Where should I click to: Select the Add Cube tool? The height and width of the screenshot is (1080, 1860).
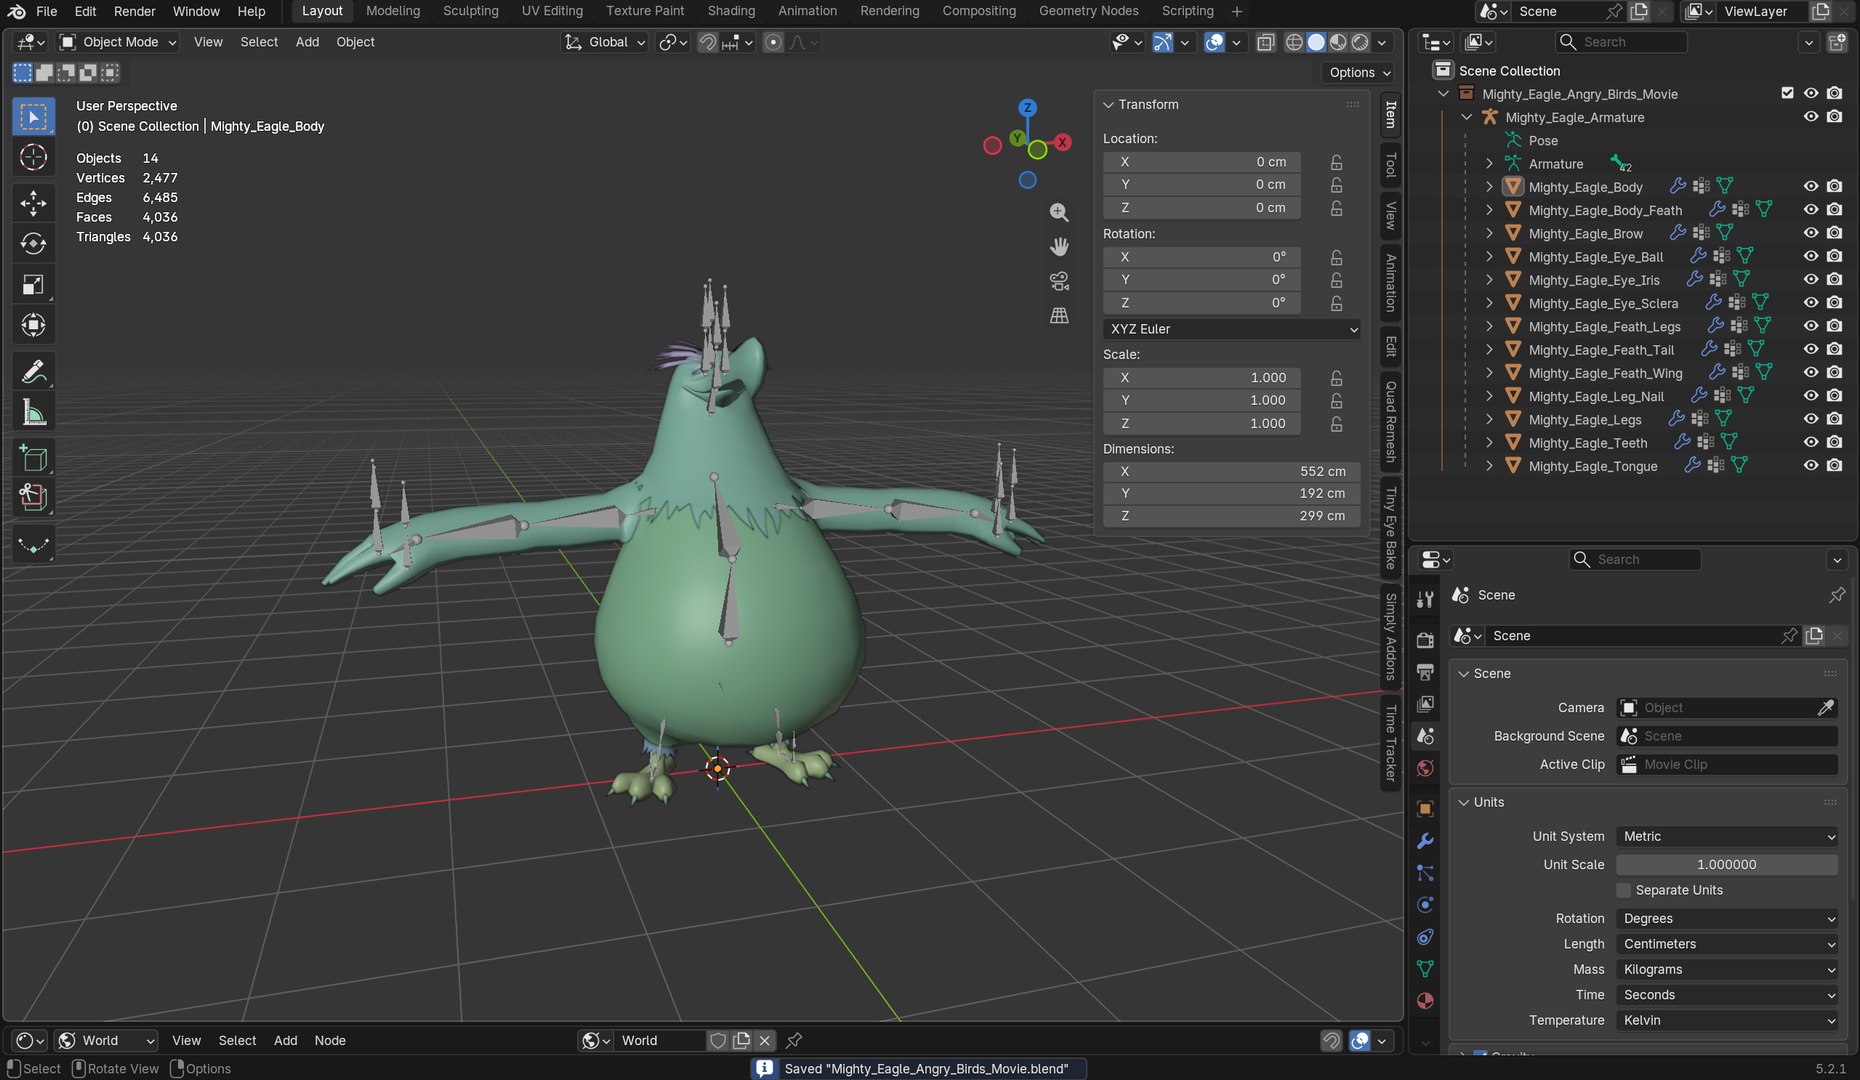pos(33,458)
